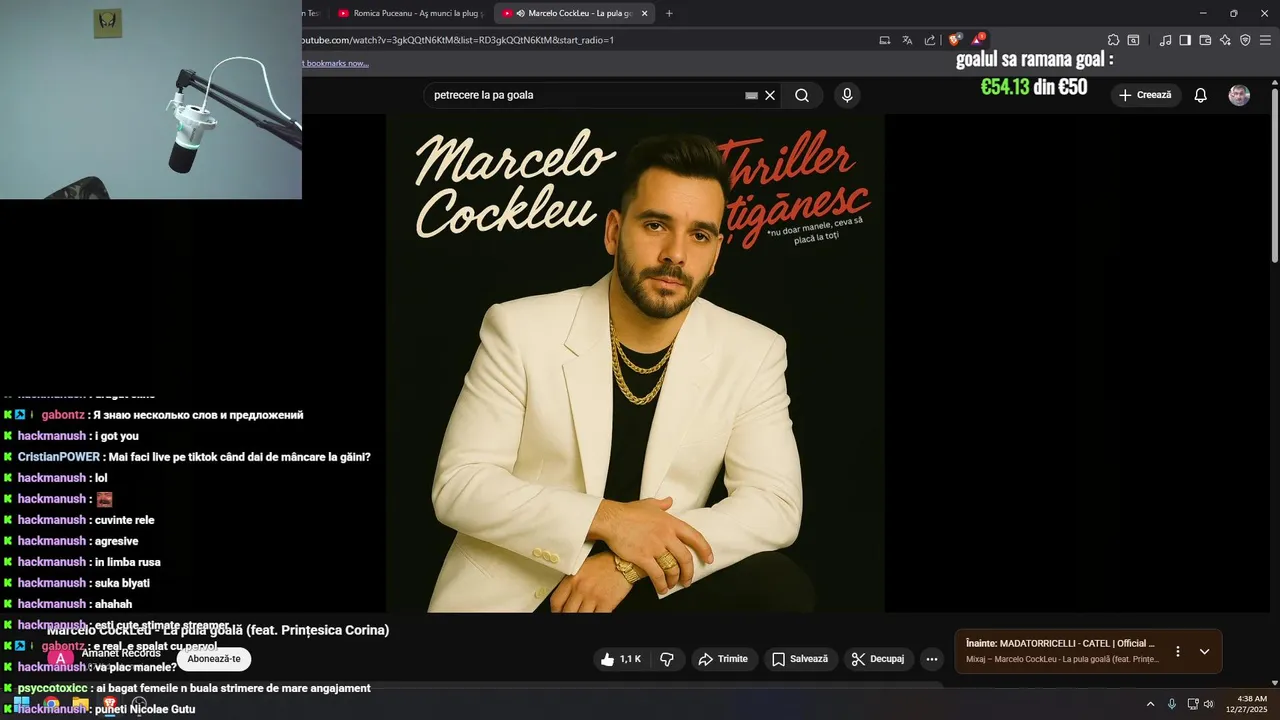Open the on-screen keyboard icon in search box
The width and height of the screenshot is (1280, 720).
[x=751, y=95]
